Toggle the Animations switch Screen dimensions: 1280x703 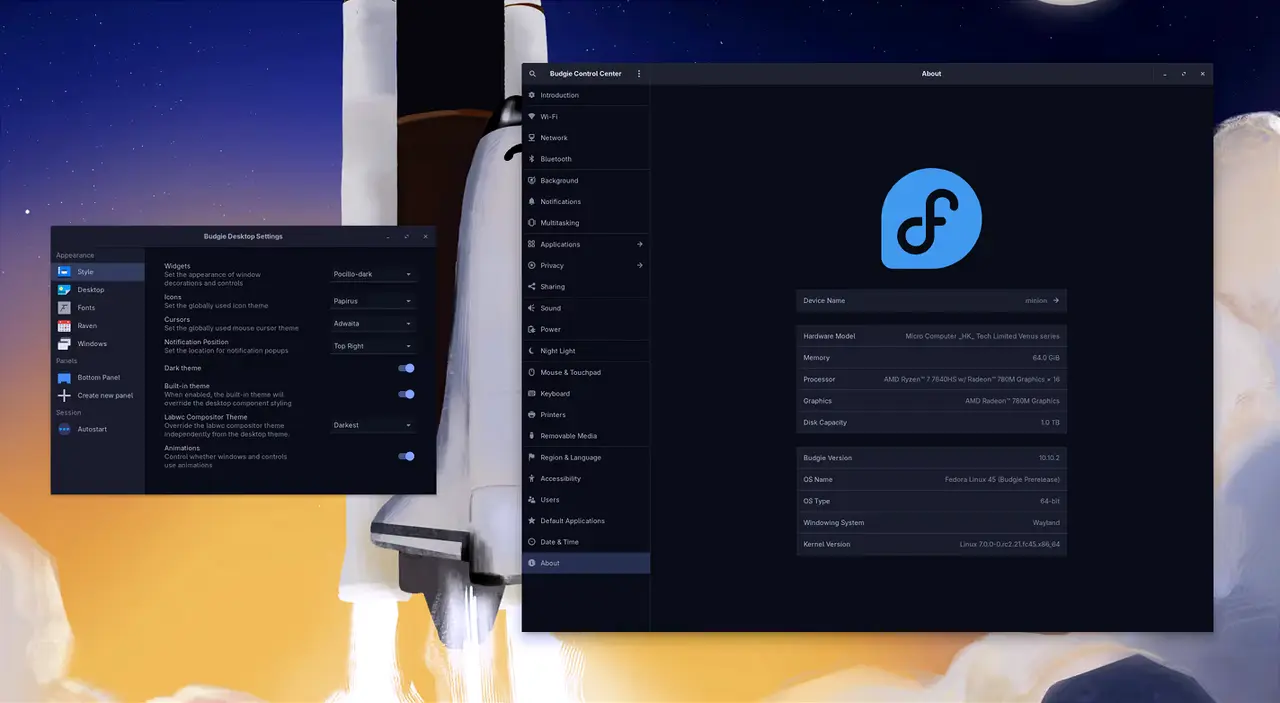click(x=406, y=456)
